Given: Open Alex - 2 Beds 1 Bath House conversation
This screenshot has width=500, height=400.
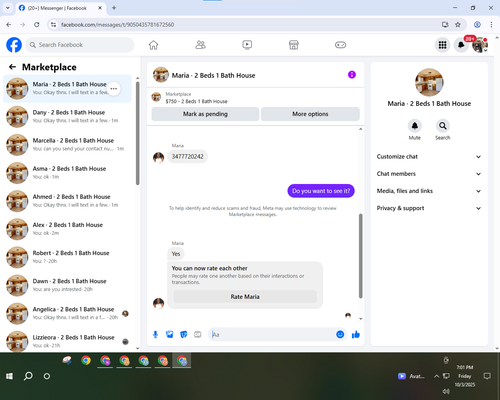Looking at the screenshot, I should click(67, 229).
